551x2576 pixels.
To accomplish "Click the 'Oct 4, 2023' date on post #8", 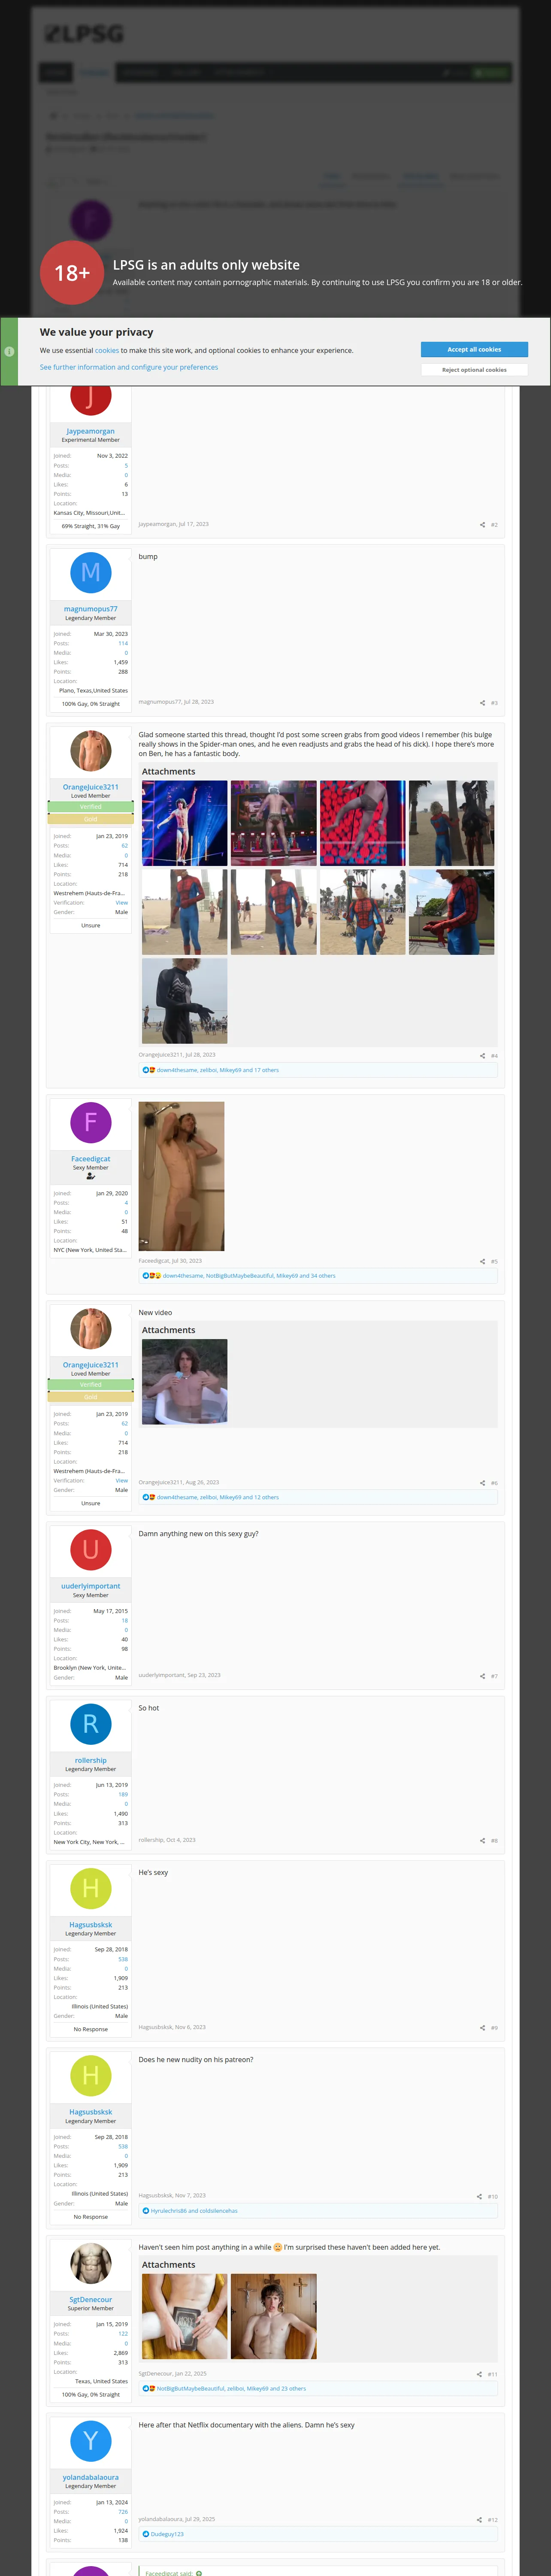I will click(181, 1840).
